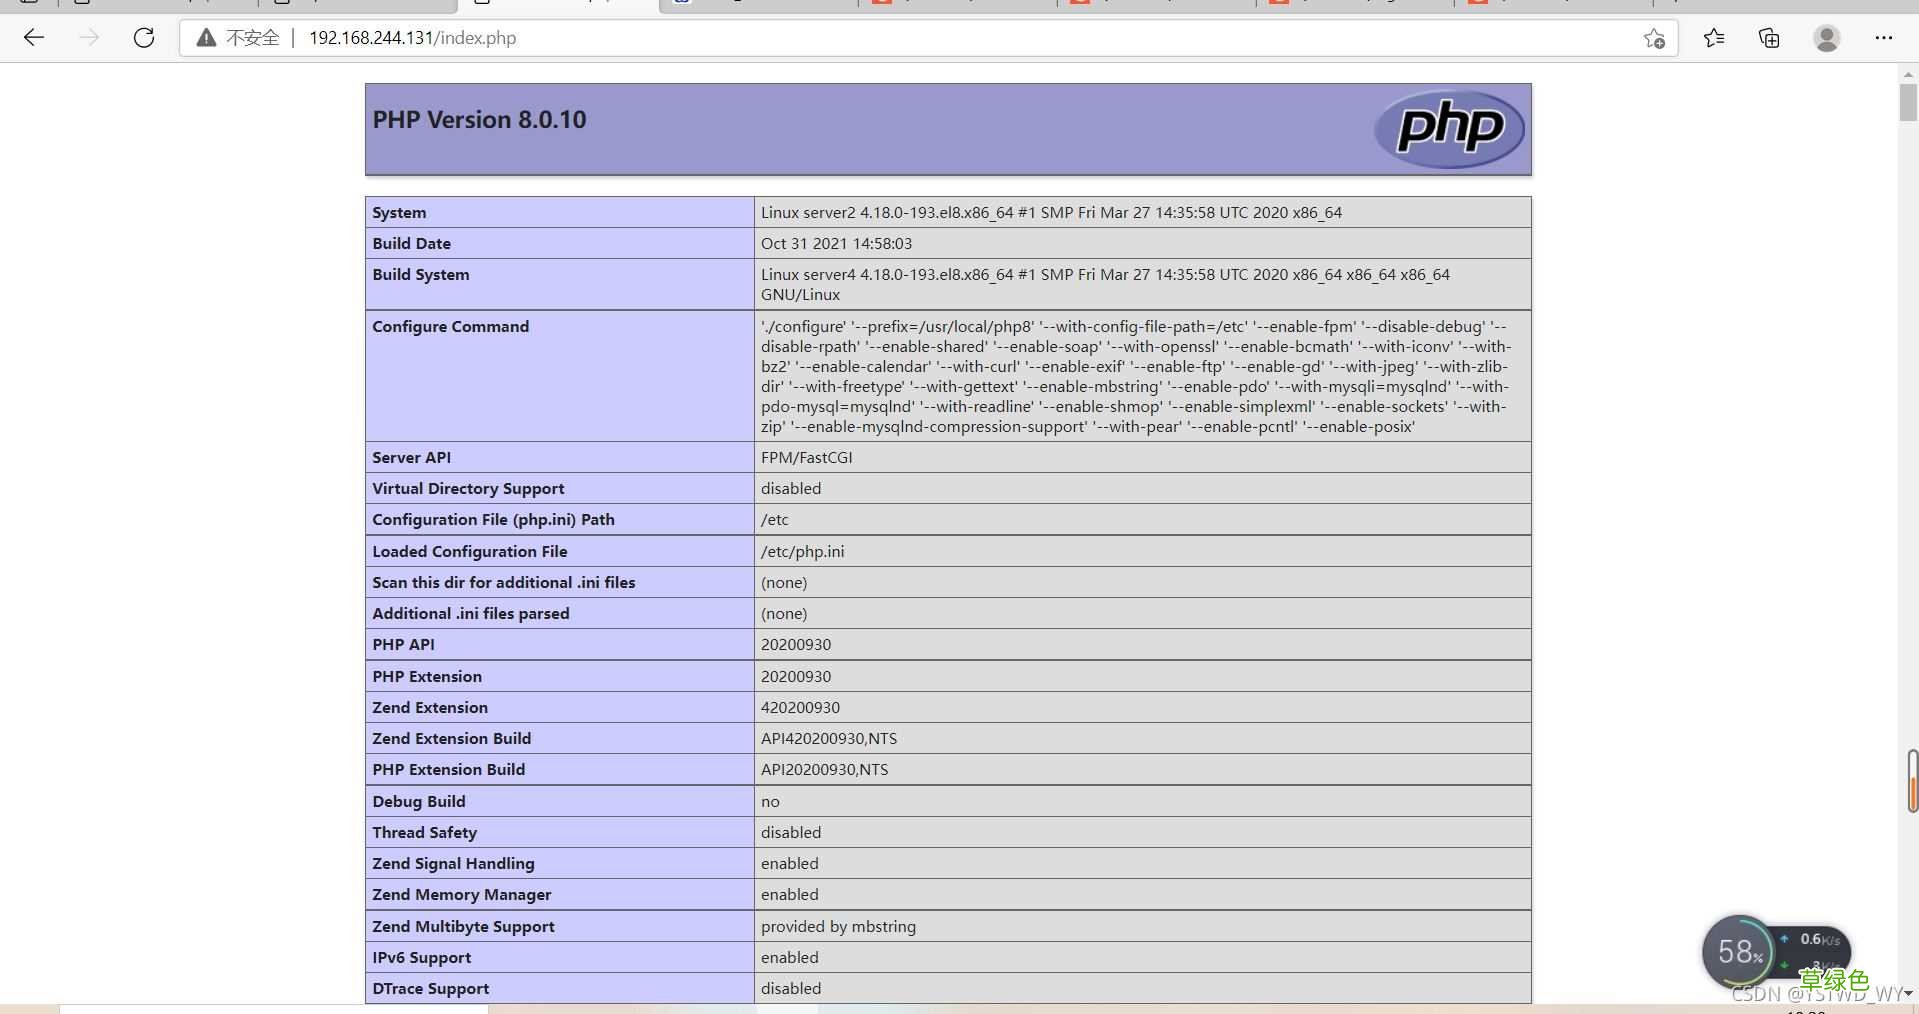Image resolution: width=1919 pixels, height=1014 pixels.
Task: Click the PHP logo image
Action: point(1449,129)
